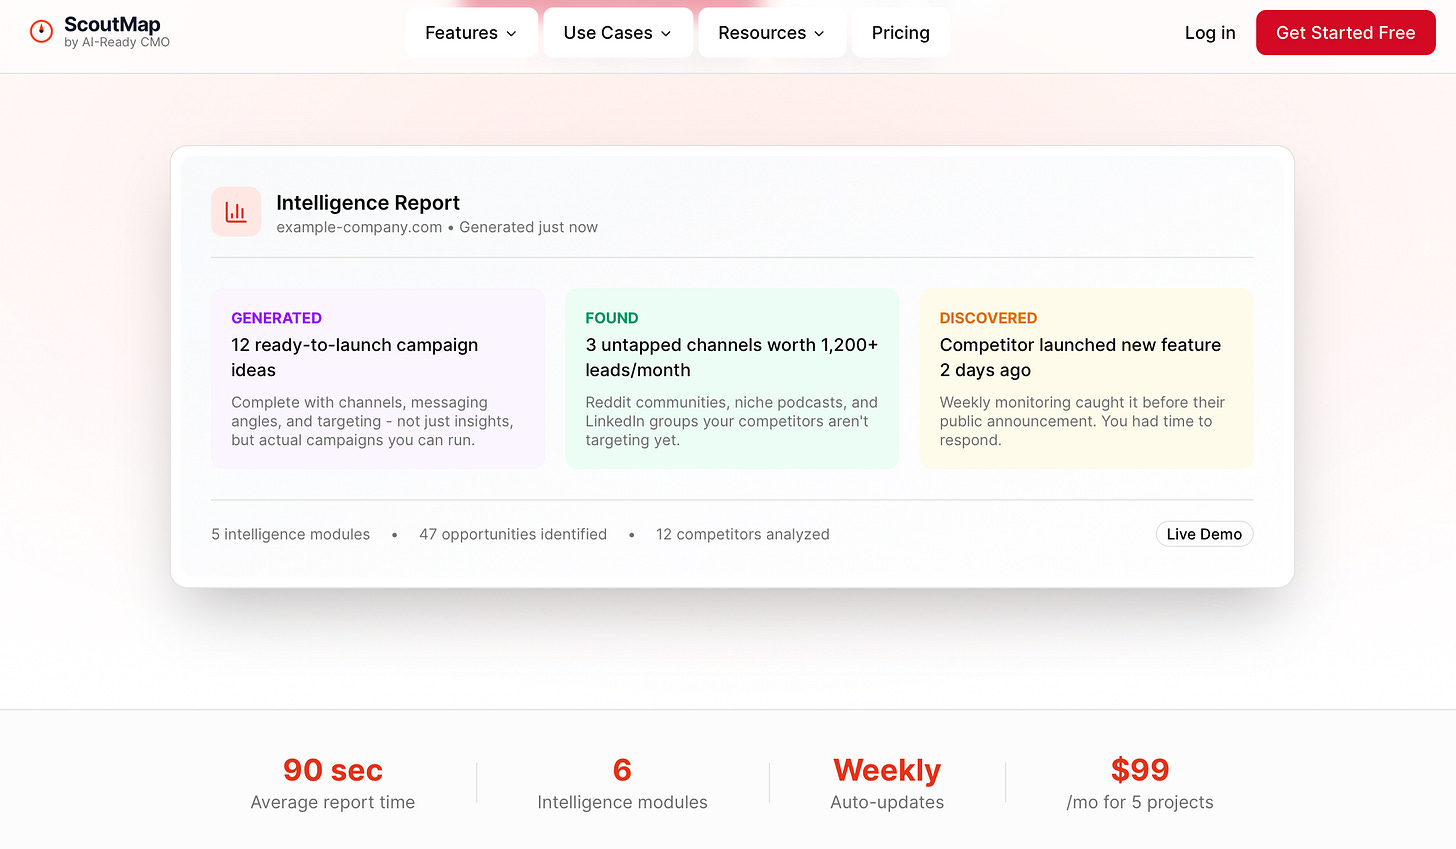Click the '90 sec' statistic
The width and height of the screenshot is (1456, 849).
click(x=333, y=770)
